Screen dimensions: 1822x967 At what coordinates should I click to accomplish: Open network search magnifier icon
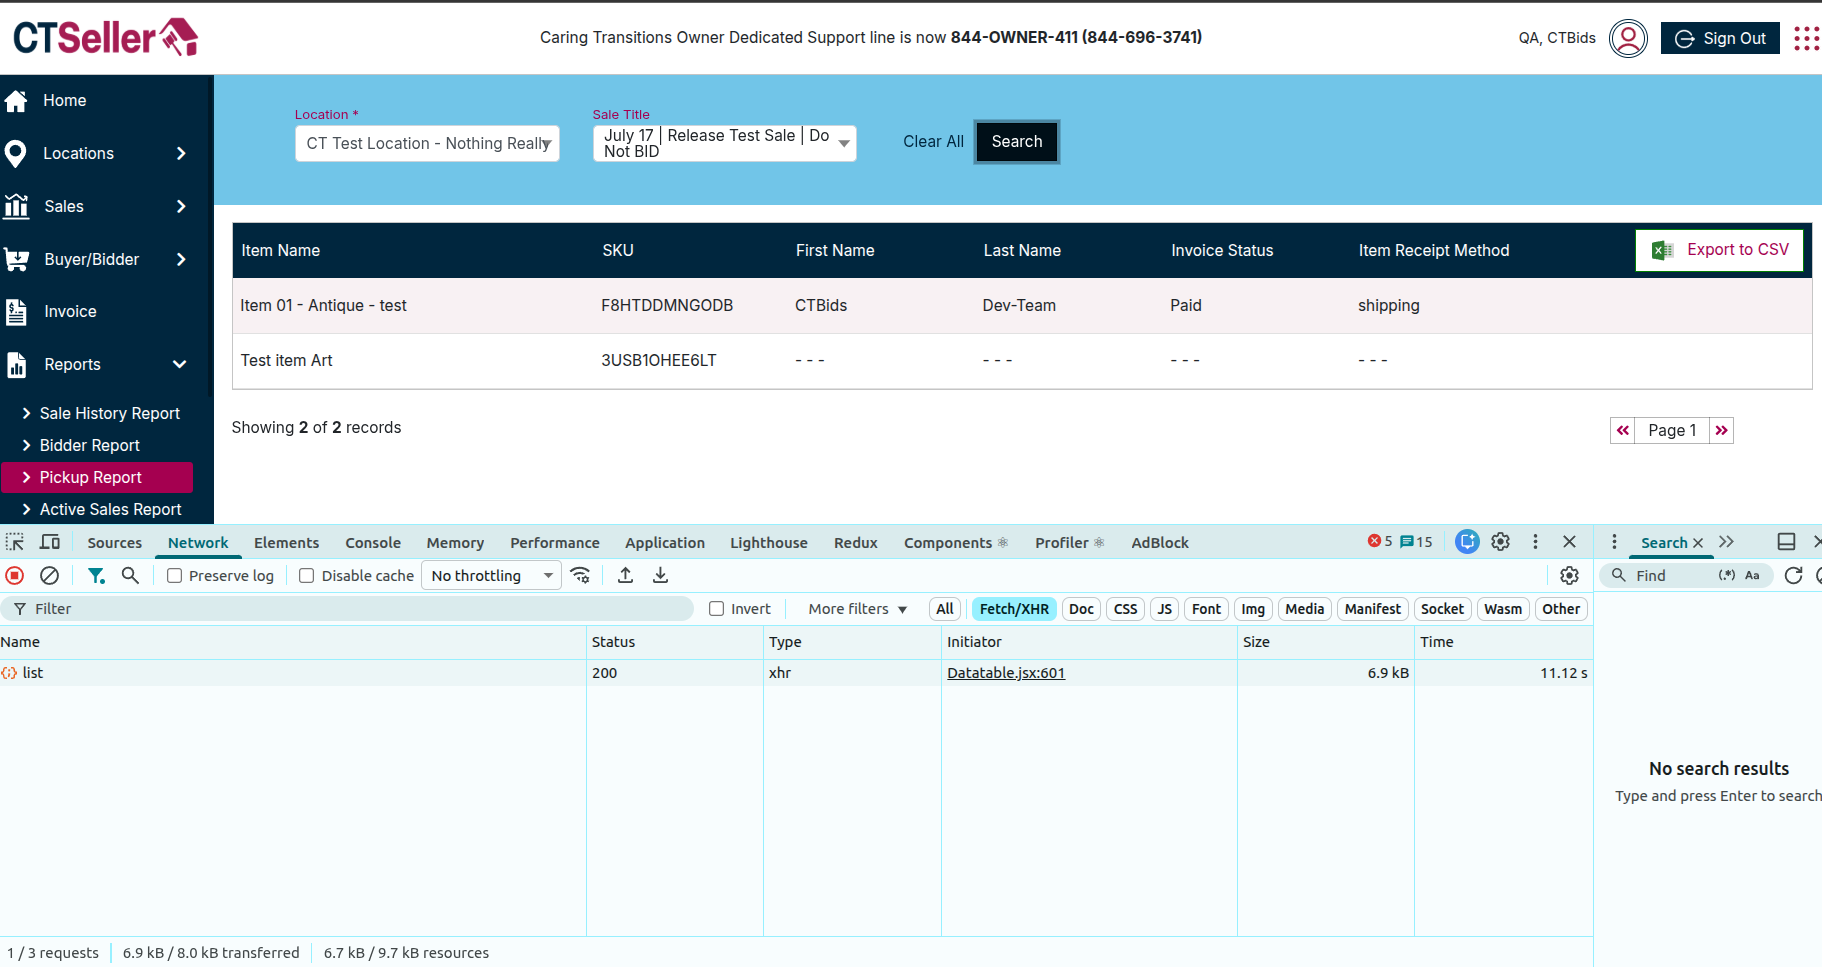coord(130,575)
